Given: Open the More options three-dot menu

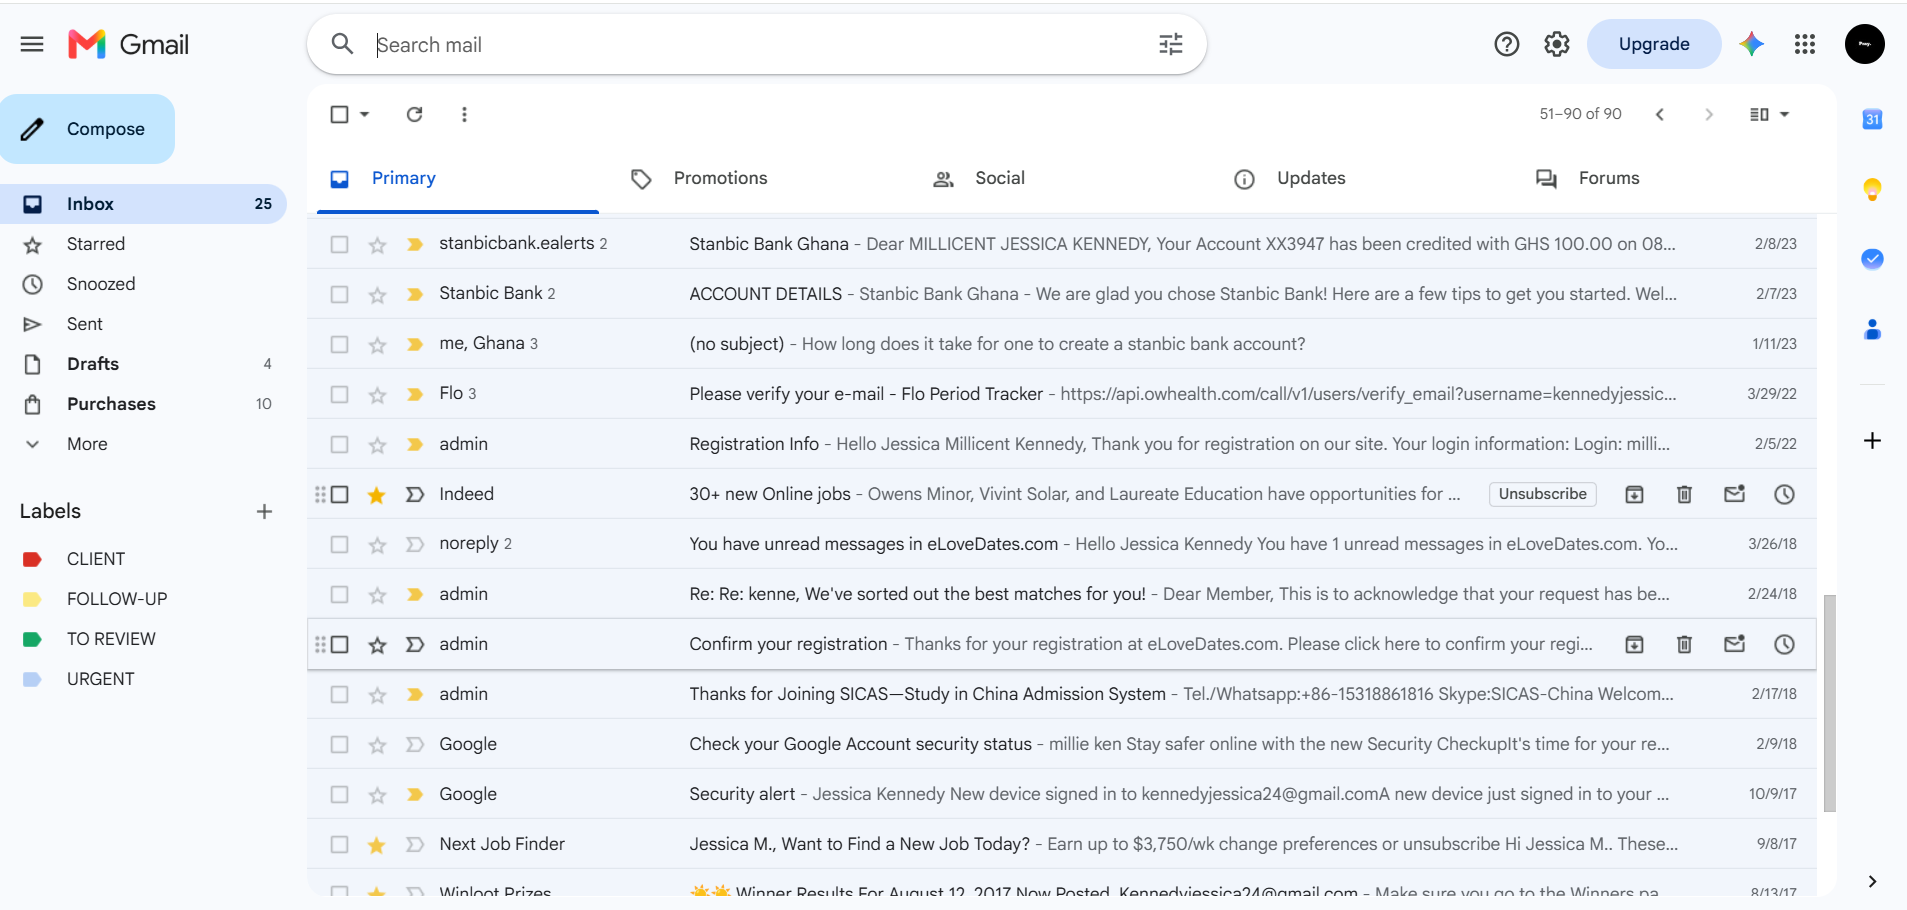Looking at the screenshot, I should (464, 114).
